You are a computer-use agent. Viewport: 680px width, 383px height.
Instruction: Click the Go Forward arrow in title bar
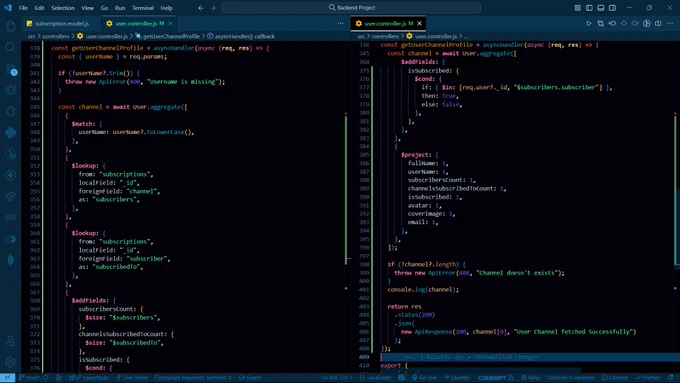pos(212,8)
